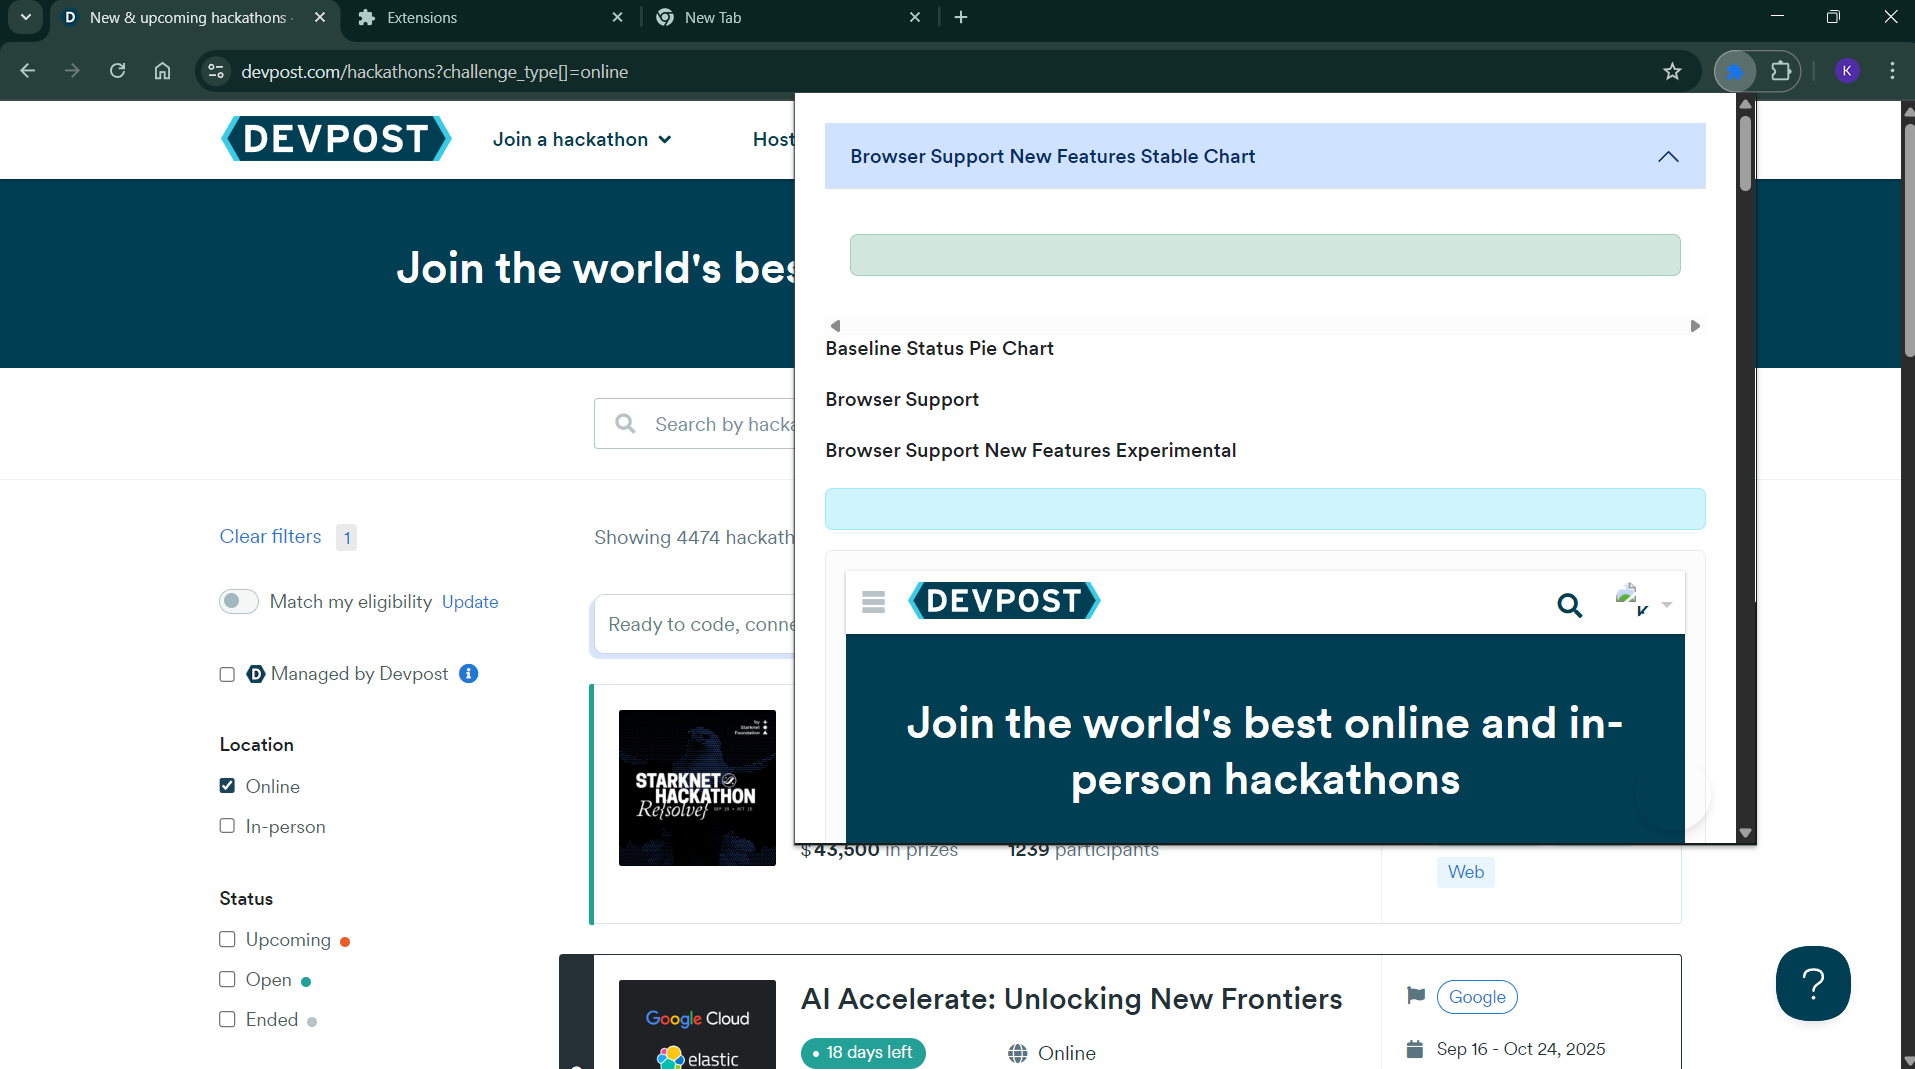Uncheck the Online location checkbox
The height and width of the screenshot is (1069, 1915).
pos(227,786)
